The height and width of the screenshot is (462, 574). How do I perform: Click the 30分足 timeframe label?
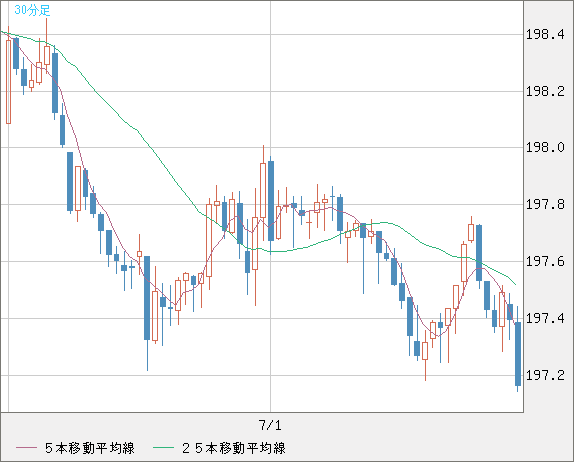coord(32,10)
